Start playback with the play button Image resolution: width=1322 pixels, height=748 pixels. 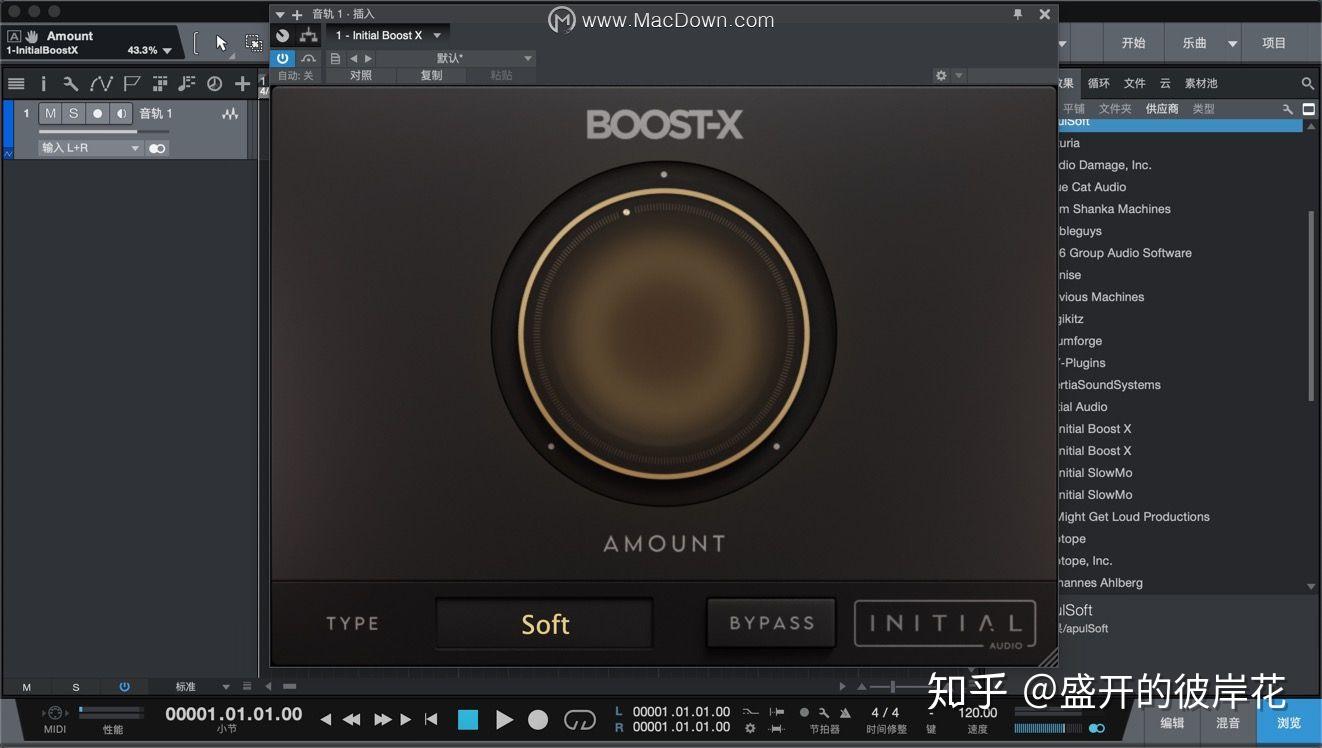coord(504,719)
